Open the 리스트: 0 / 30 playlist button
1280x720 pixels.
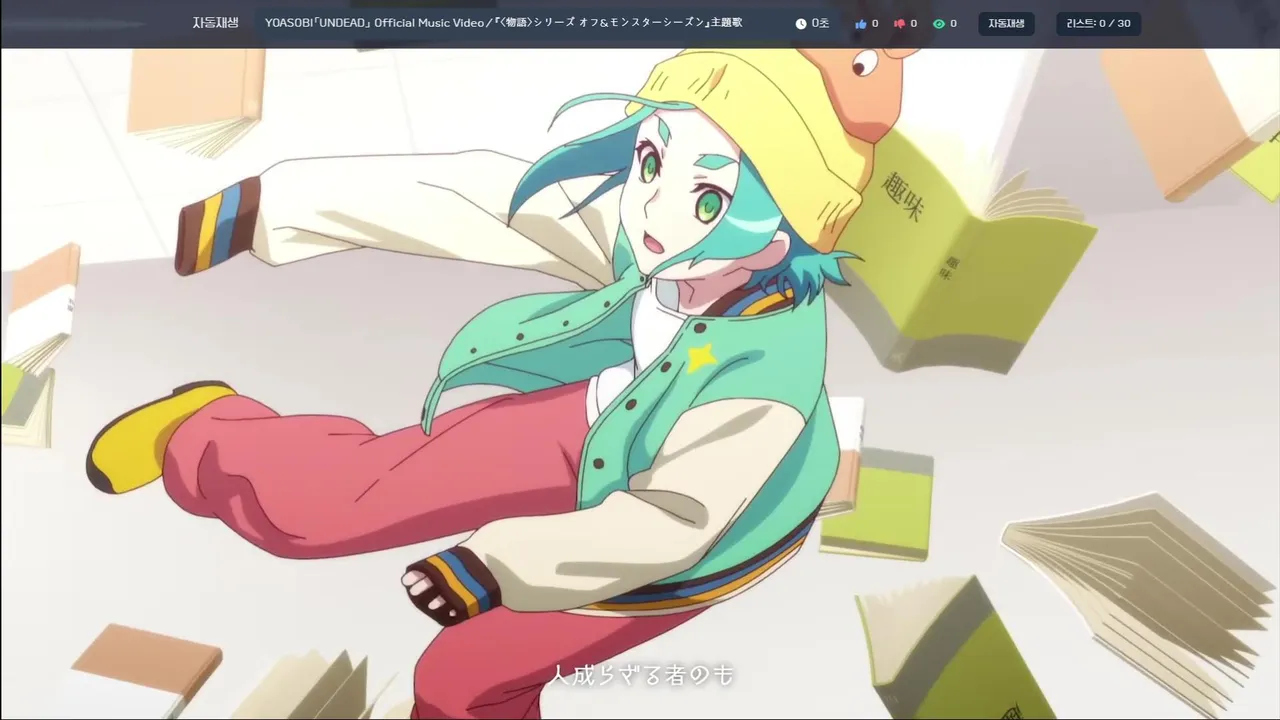tap(1098, 23)
